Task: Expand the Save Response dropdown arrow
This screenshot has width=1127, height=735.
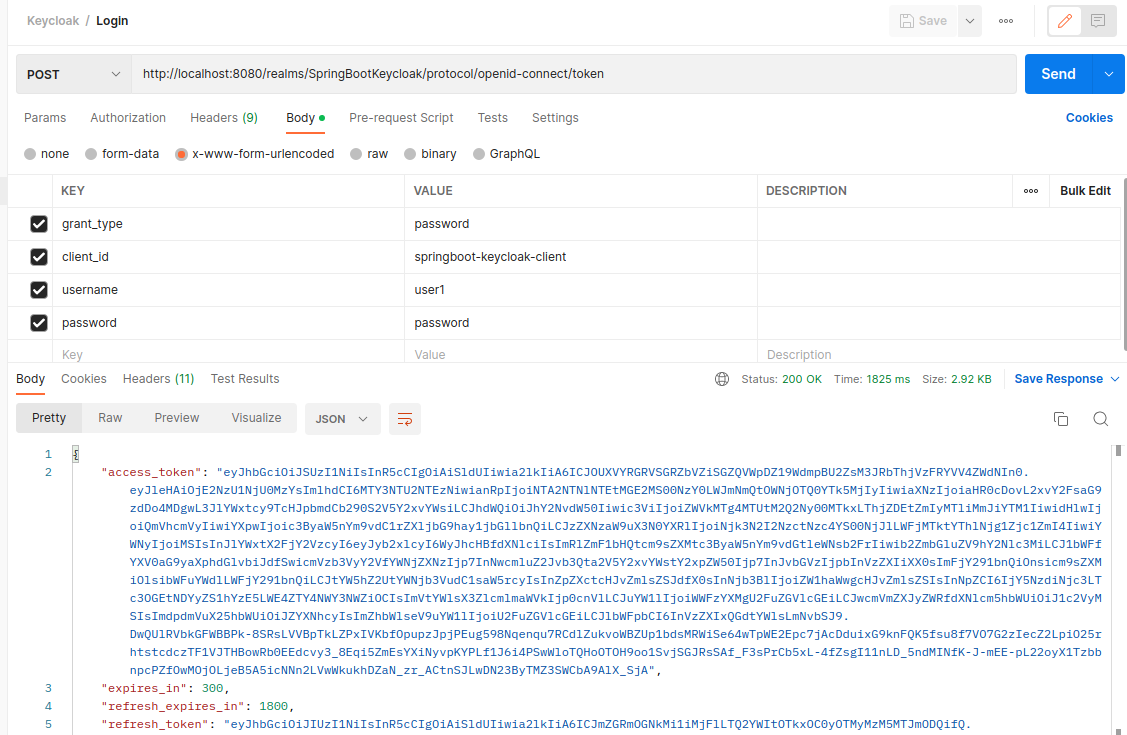Action: (1115, 379)
